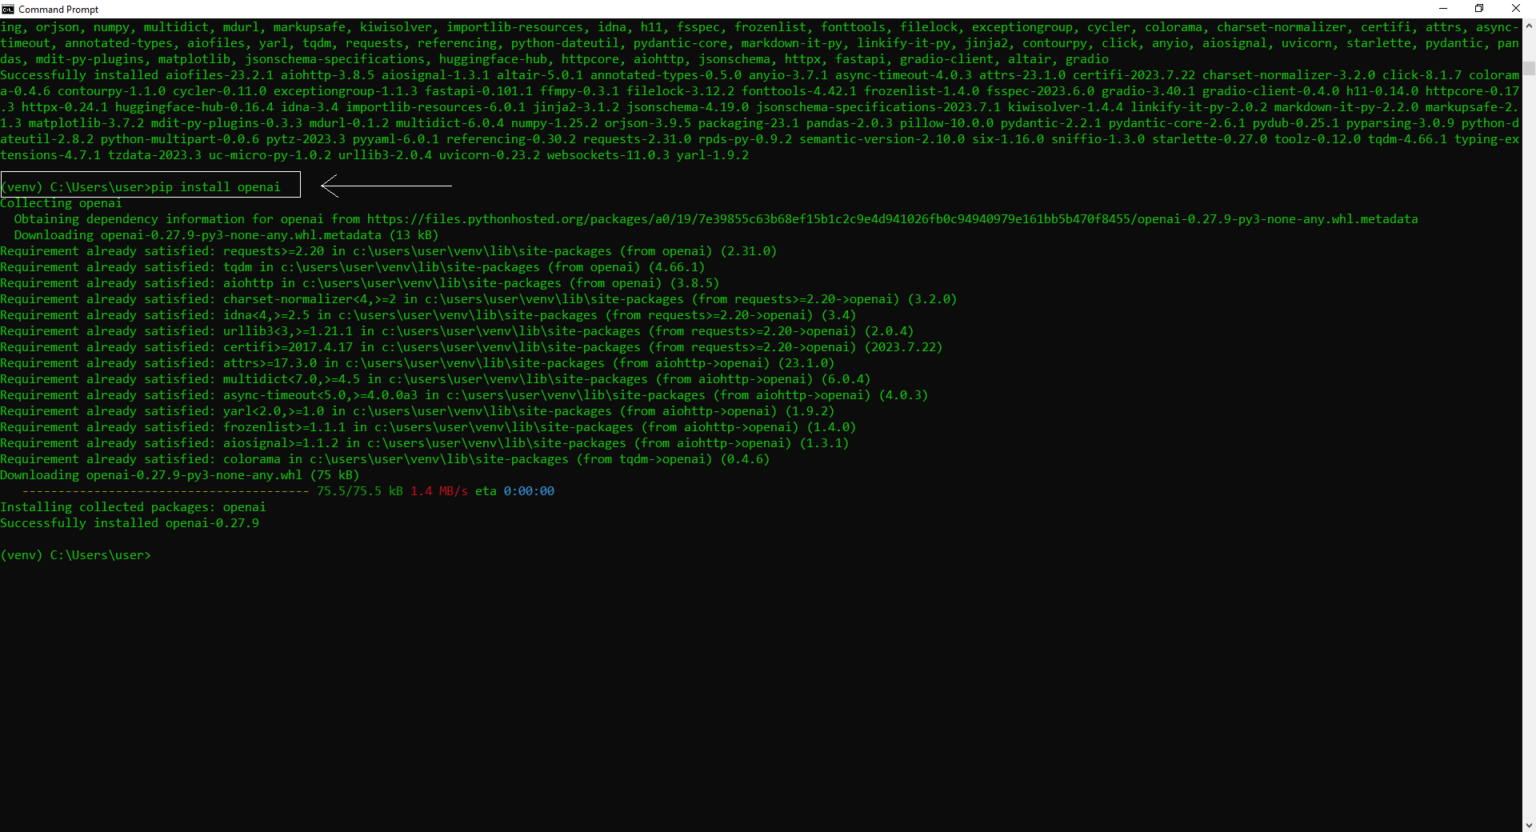1536x832 pixels.
Task: Click the Downloading openai-0.27.9 whl (75 kB) line
Action: coord(180,475)
